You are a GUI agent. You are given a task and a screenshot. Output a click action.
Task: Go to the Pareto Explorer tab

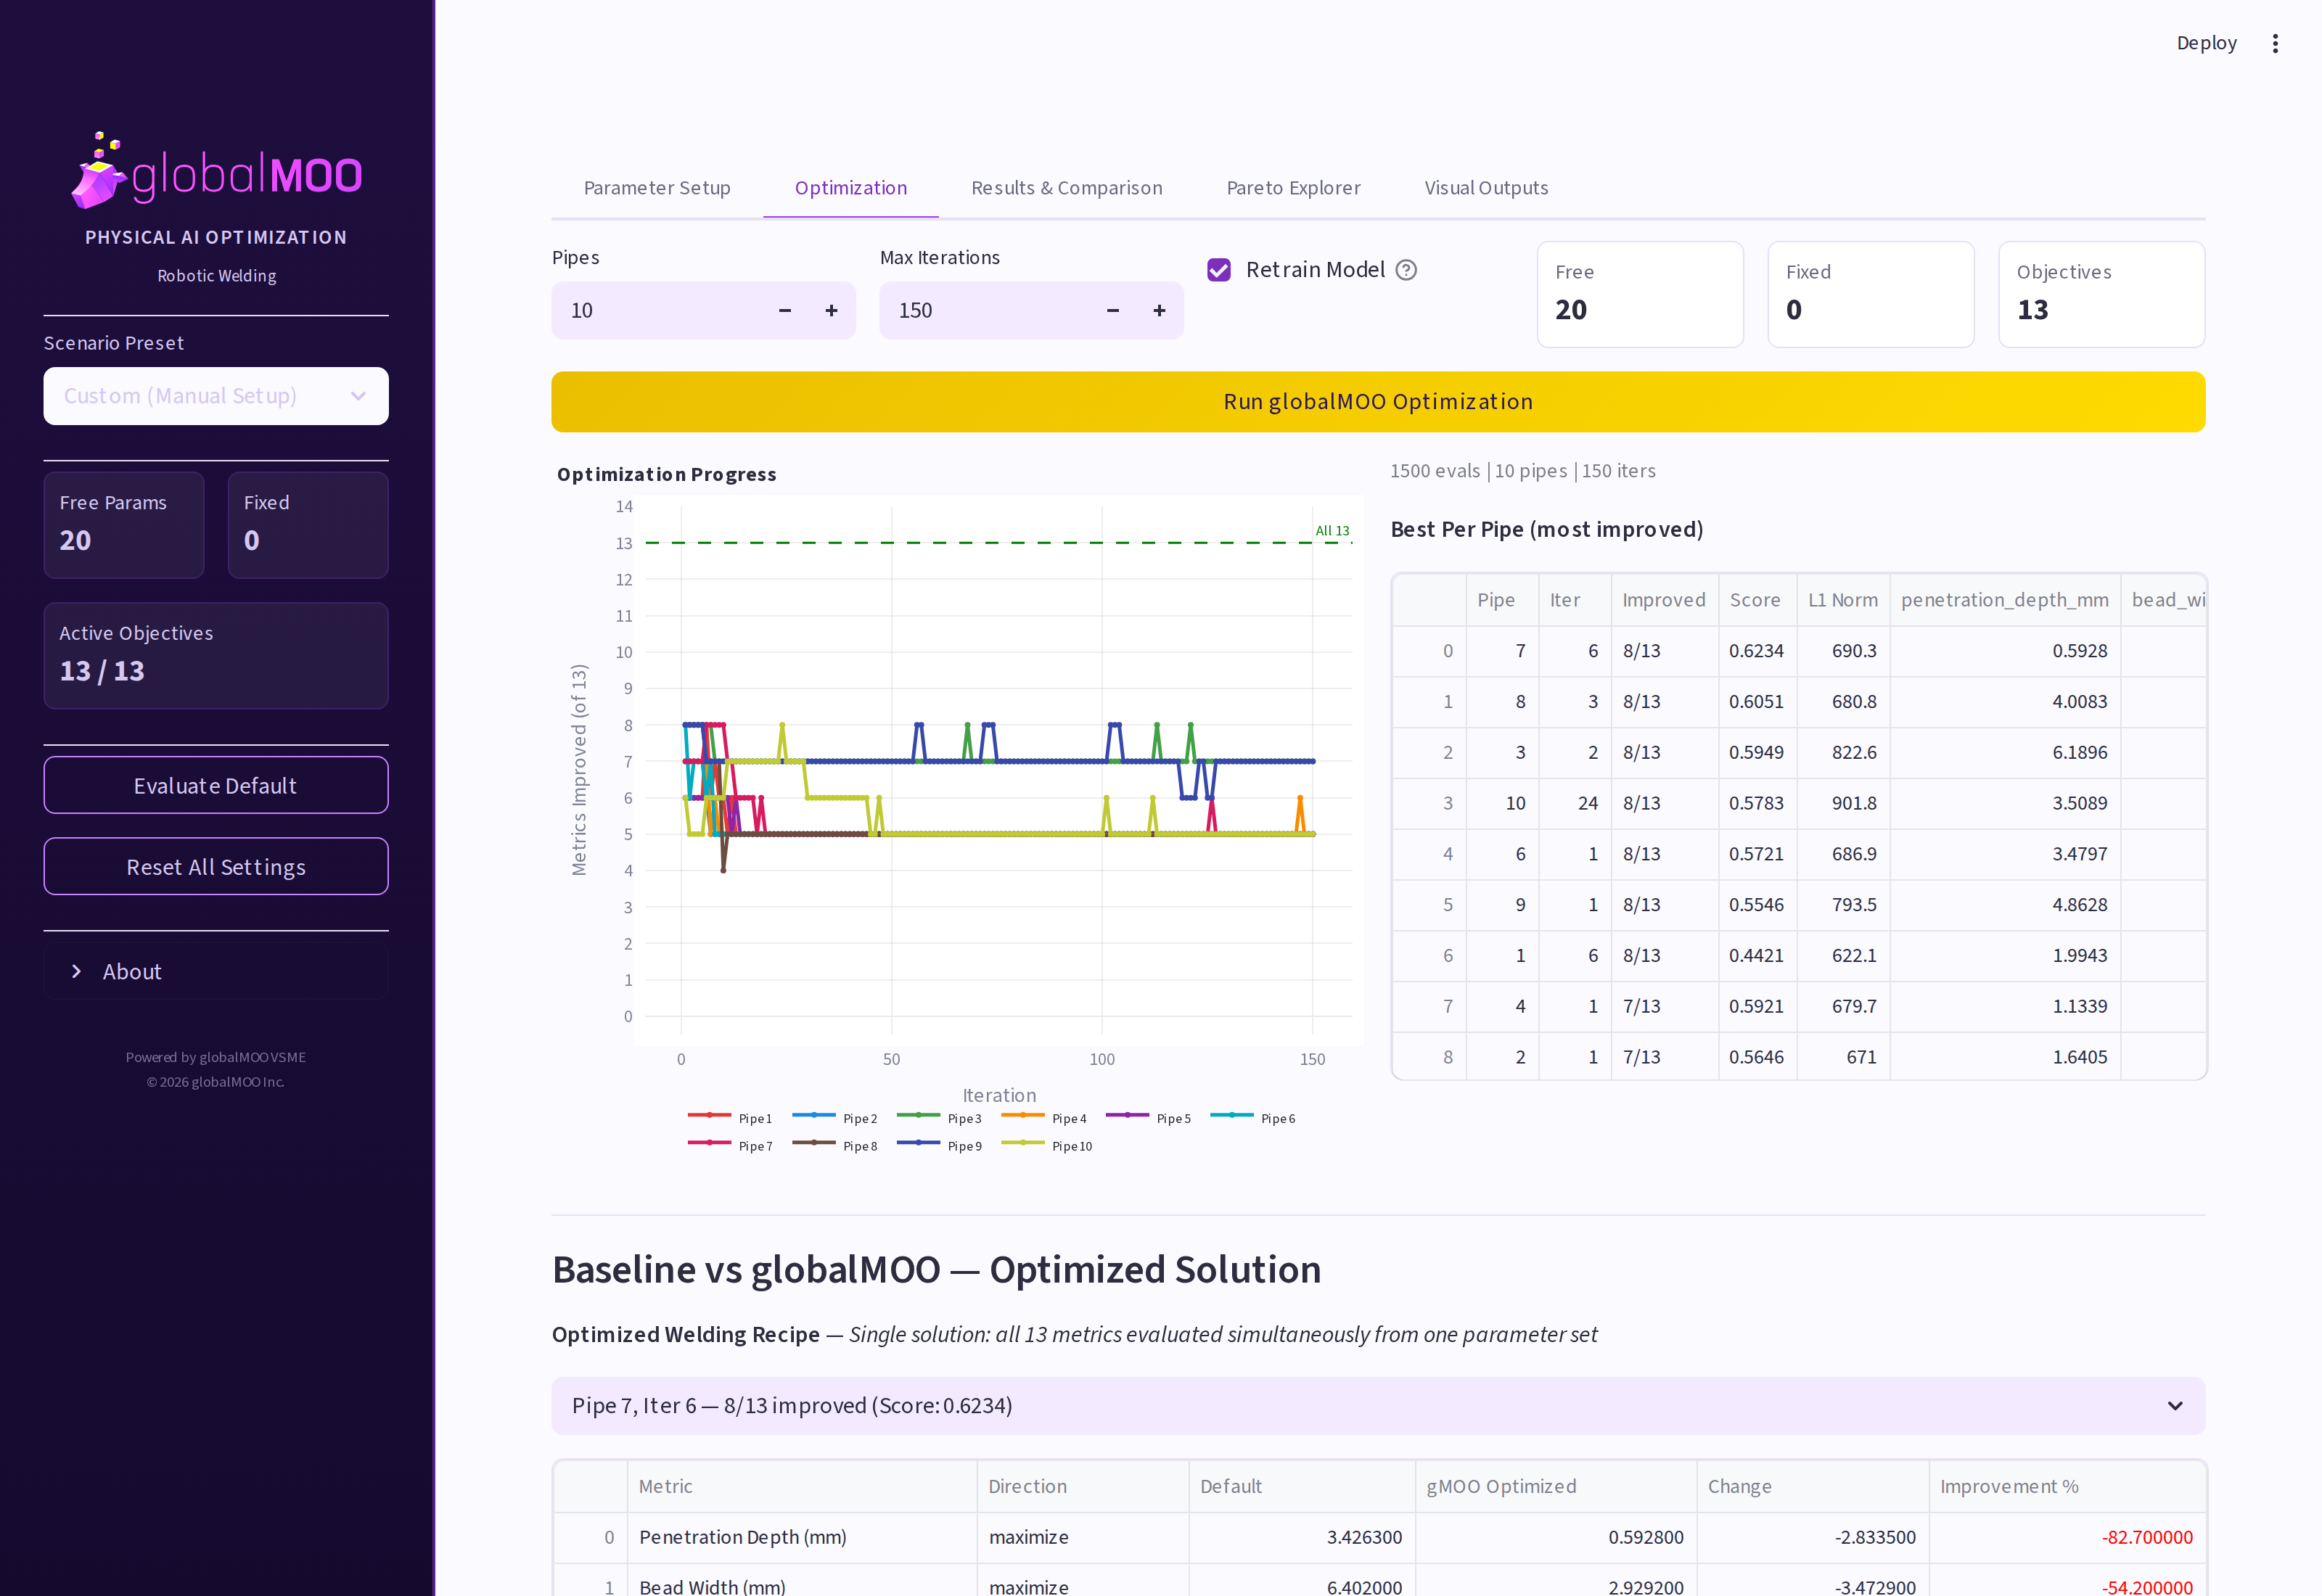pyautogui.click(x=1293, y=188)
